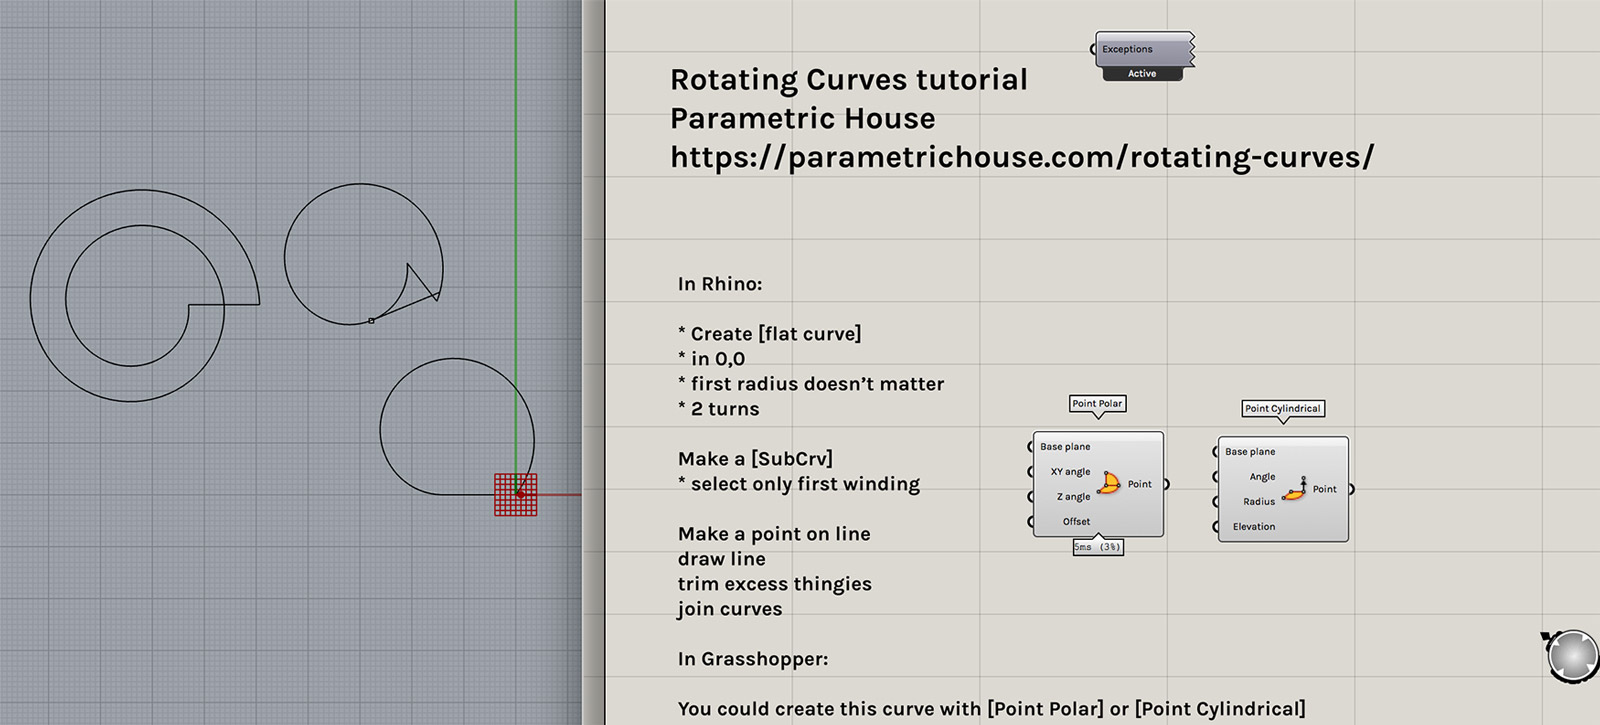Image resolution: width=1600 pixels, height=725 pixels.
Task: Click the Rotating Curves tutorial title
Action: (x=848, y=80)
